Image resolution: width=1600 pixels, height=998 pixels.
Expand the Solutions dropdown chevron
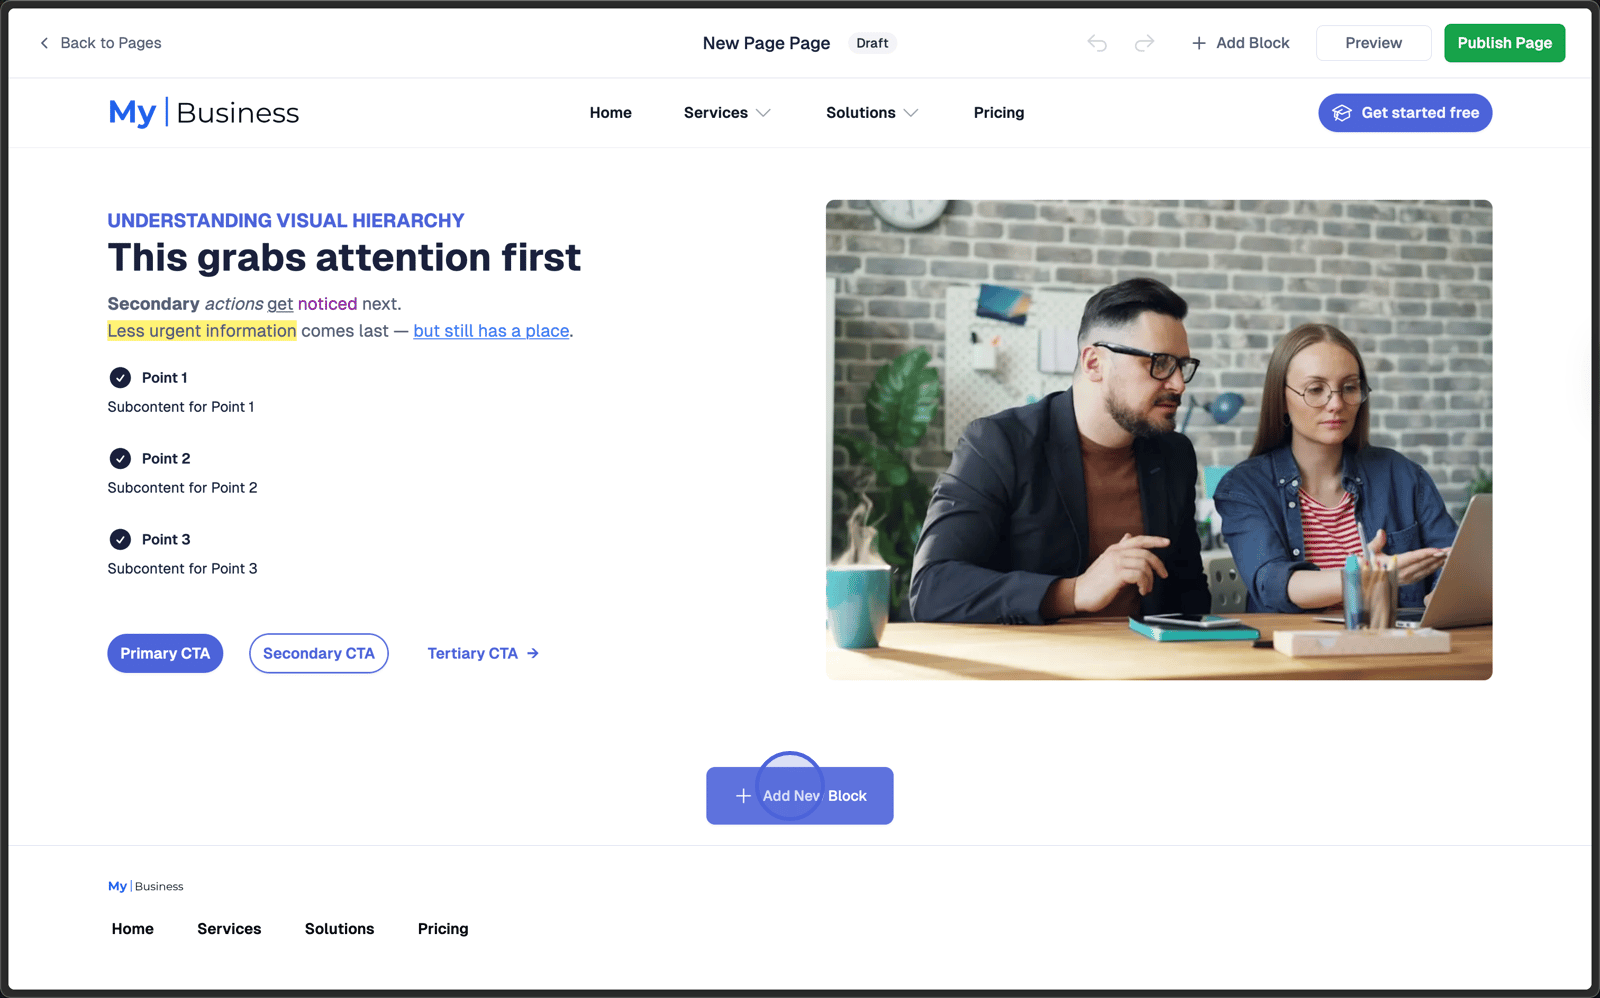[911, 113]
